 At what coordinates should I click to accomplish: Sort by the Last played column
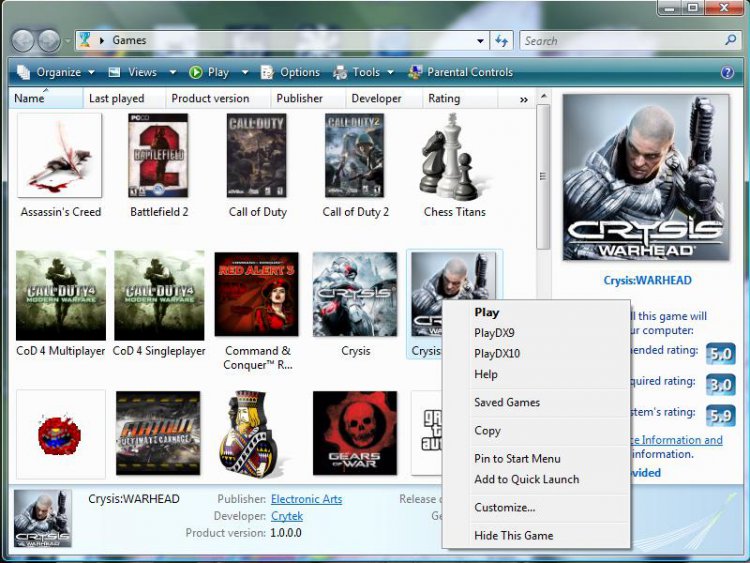pos(124,98)
